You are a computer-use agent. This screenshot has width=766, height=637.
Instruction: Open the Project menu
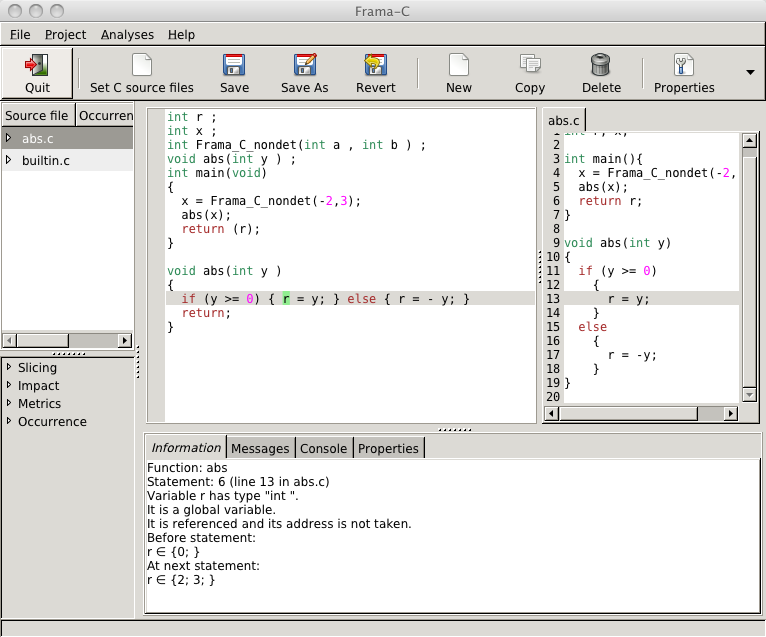65,35
